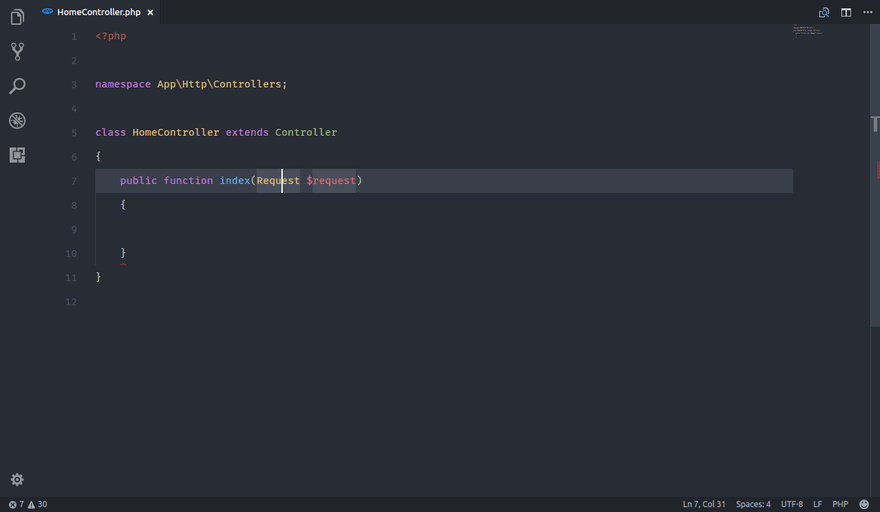880x512 pixels.
Task: Open the Source Control view
Action: pos(17,52)
